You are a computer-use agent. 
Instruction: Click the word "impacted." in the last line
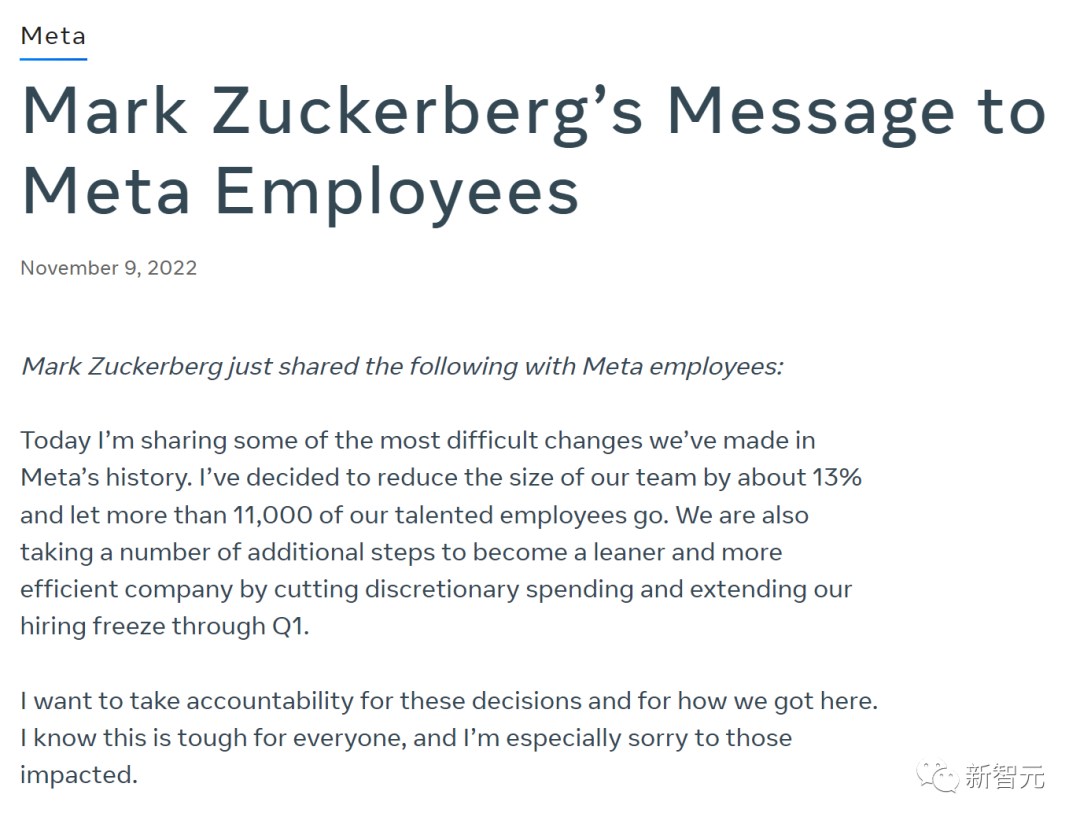[78, 775]
